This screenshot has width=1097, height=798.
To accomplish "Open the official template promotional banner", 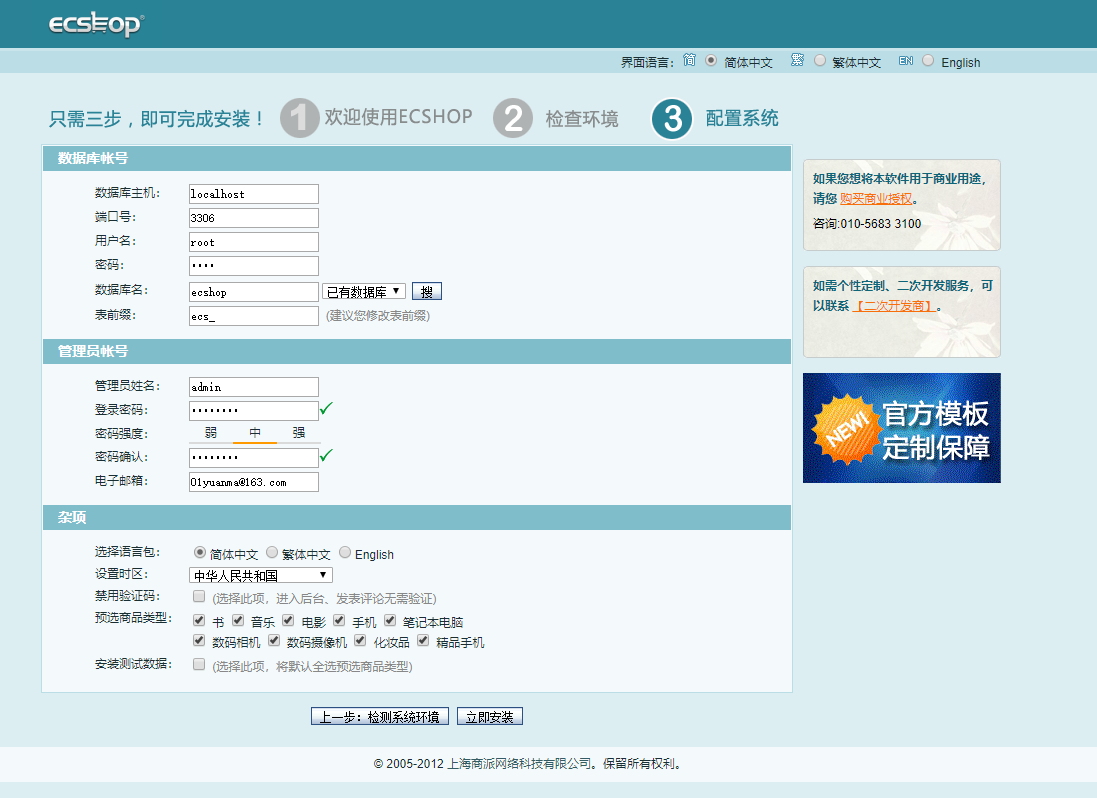I will (901, 428).
